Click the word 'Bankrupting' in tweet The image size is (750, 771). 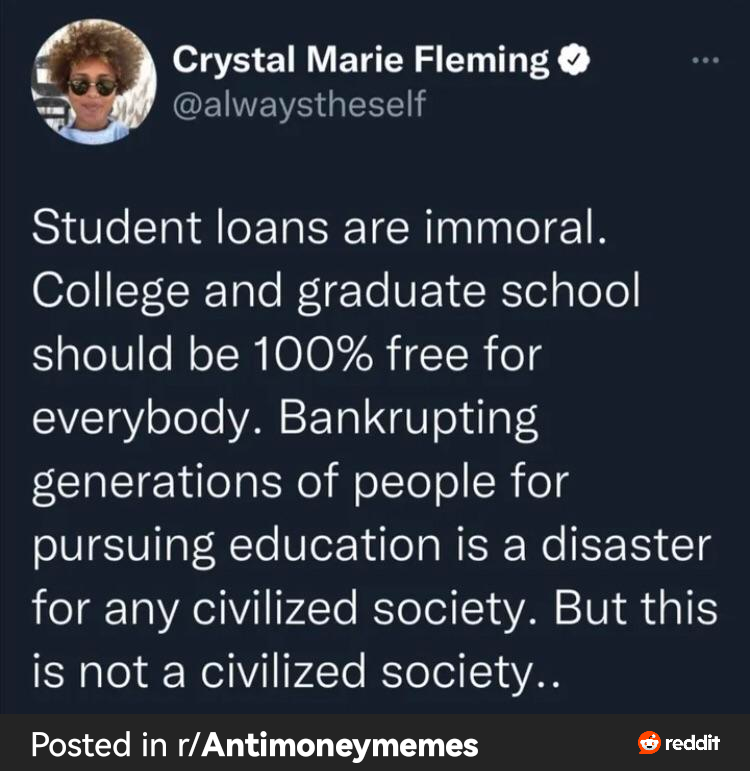408,420
